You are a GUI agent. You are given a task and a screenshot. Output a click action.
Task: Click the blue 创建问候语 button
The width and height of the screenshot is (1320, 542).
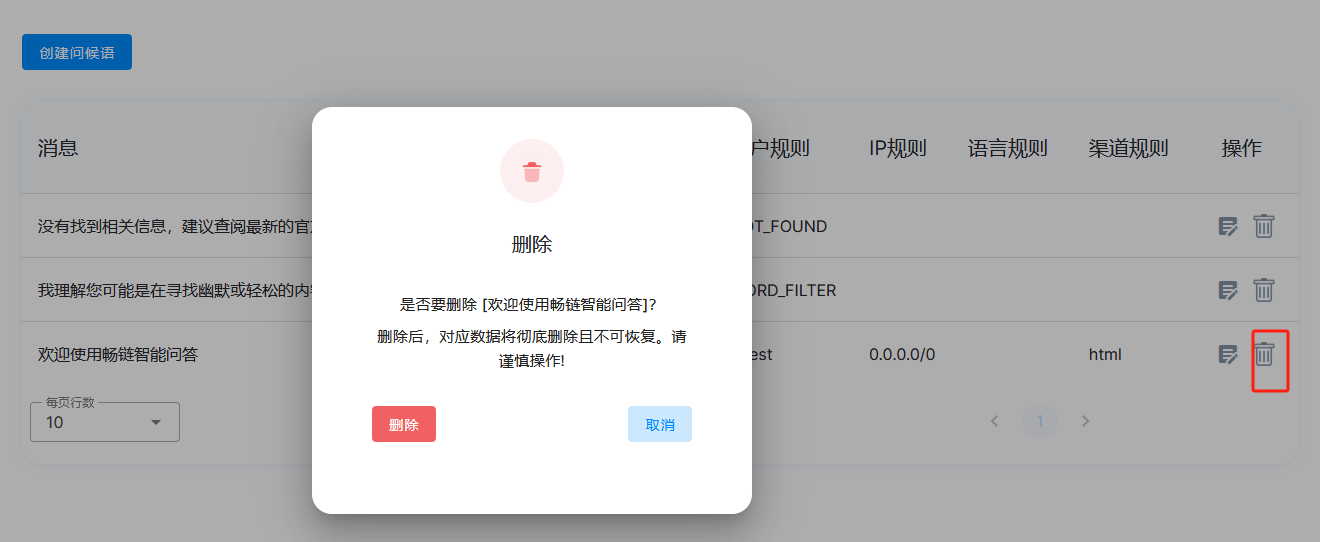click(77, 53)
